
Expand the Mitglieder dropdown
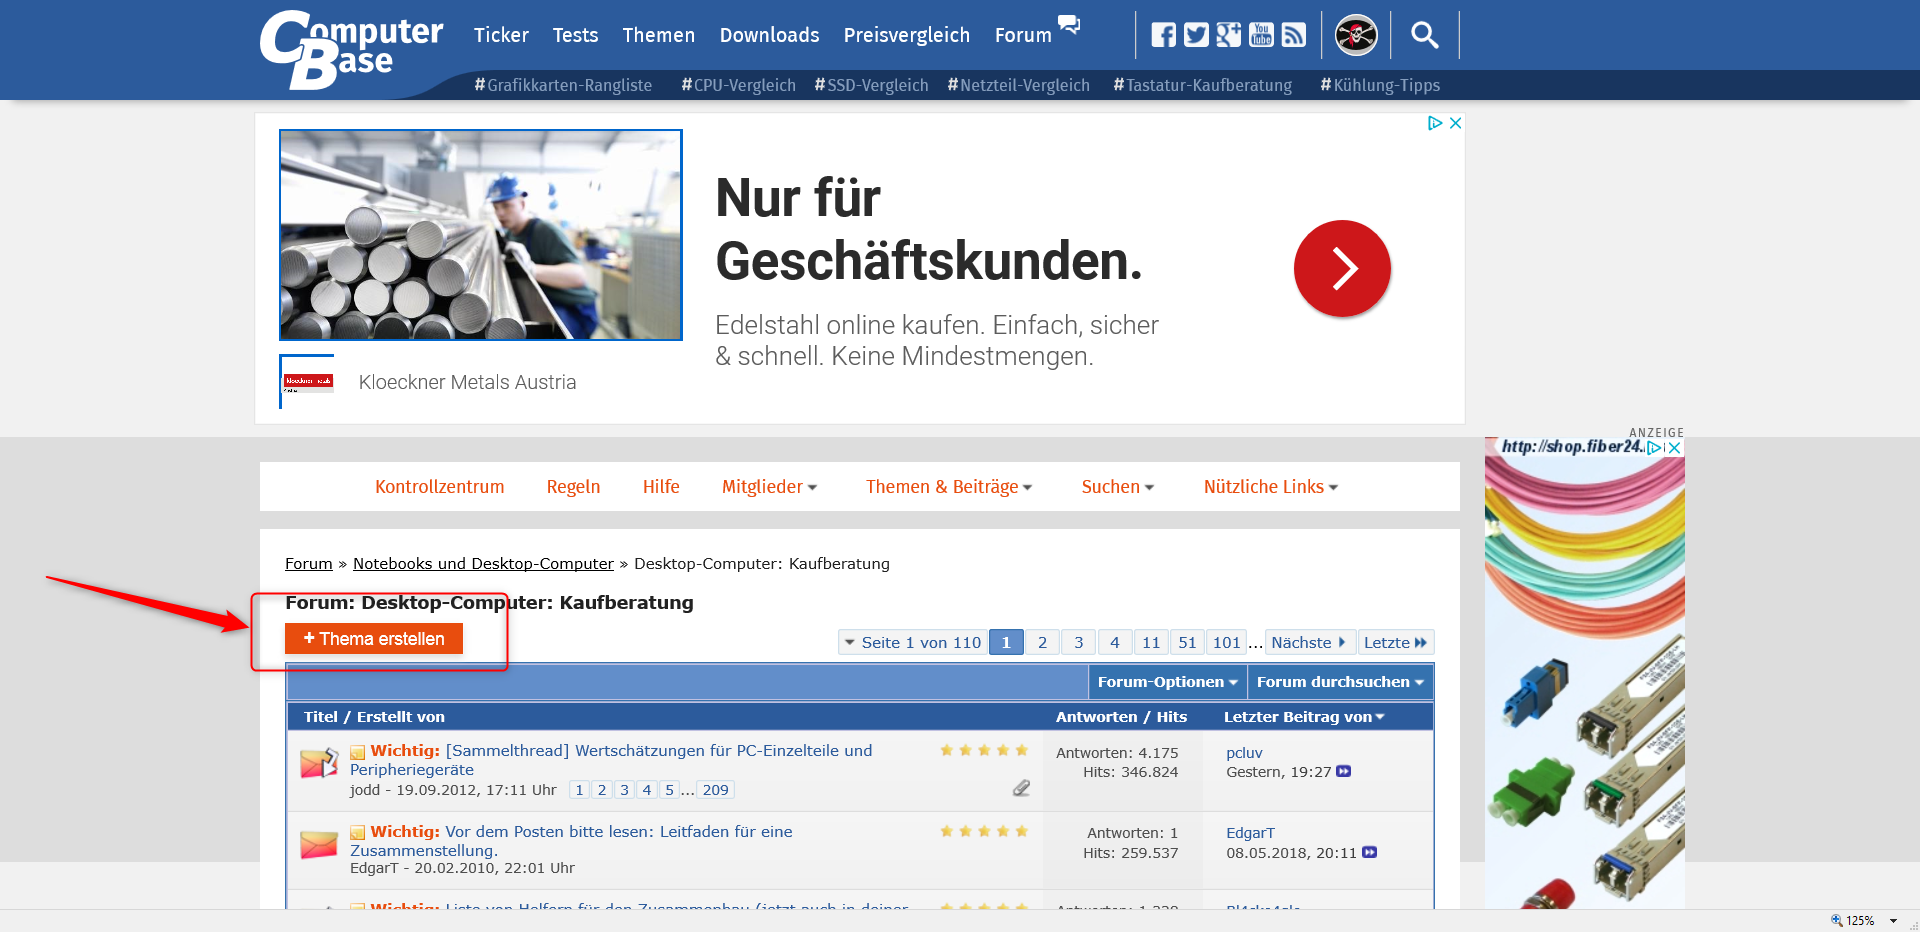pyautogui.click(x=769, y=487)
